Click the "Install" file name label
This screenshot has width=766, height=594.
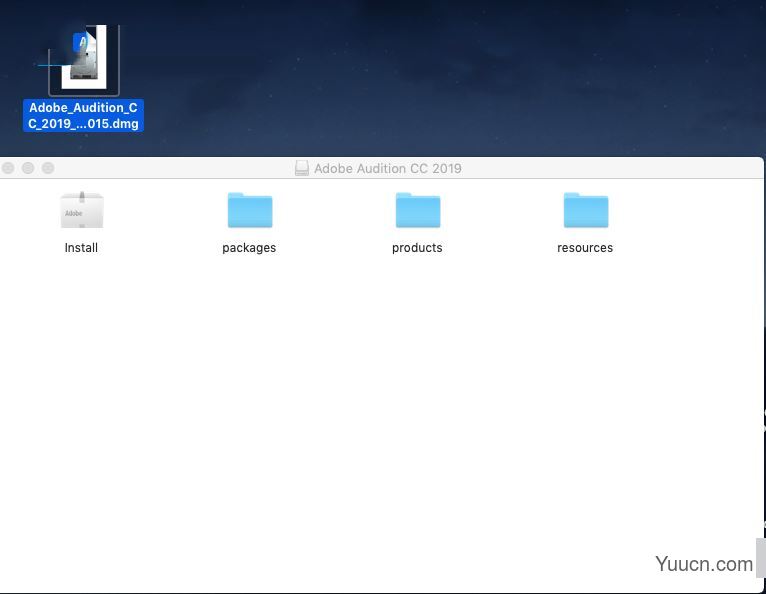click(81, 248)
